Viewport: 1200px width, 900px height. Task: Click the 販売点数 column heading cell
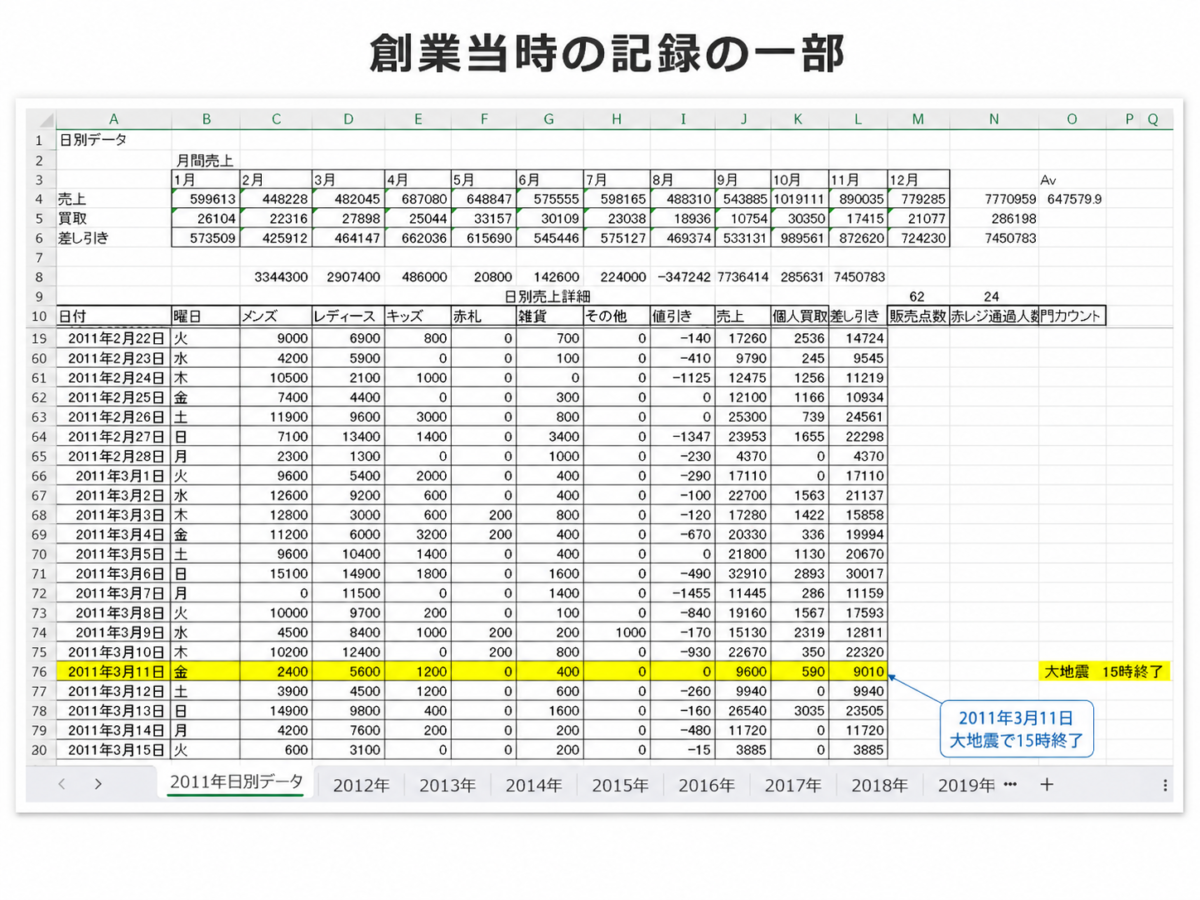(x=918, y=316)
